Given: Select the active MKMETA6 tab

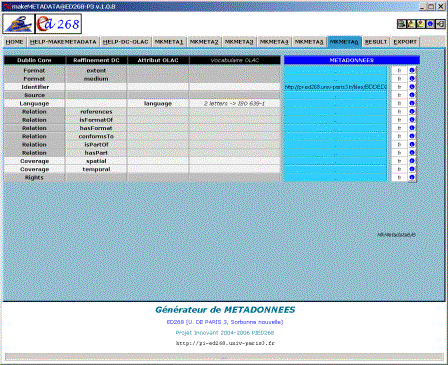Looking at the screenshot, I should [x=344, y=42].
